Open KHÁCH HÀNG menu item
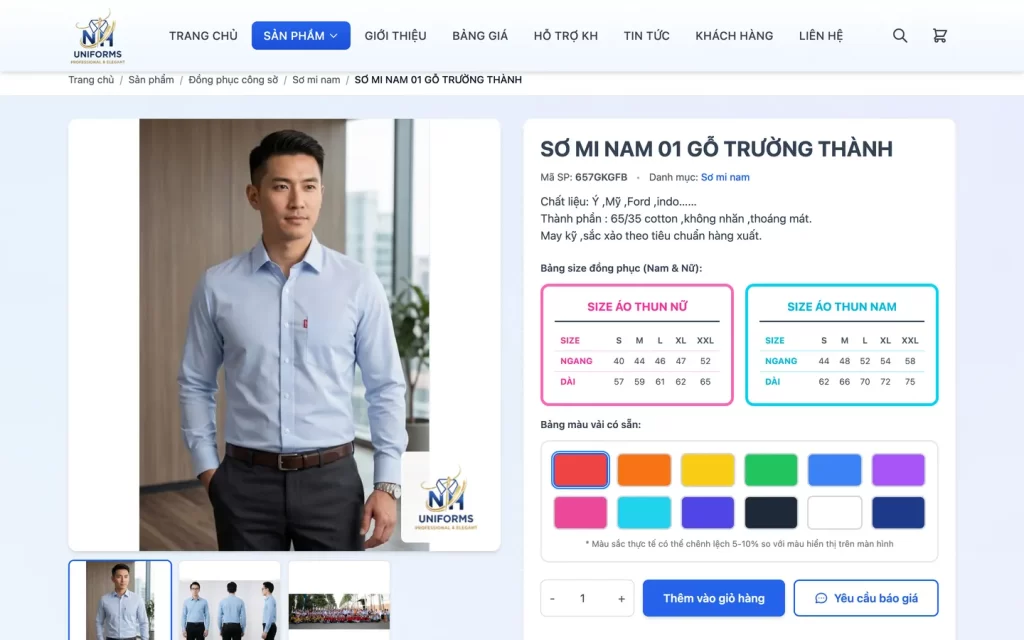This screenshot has height=640, width=1024. tap(734, 36)
